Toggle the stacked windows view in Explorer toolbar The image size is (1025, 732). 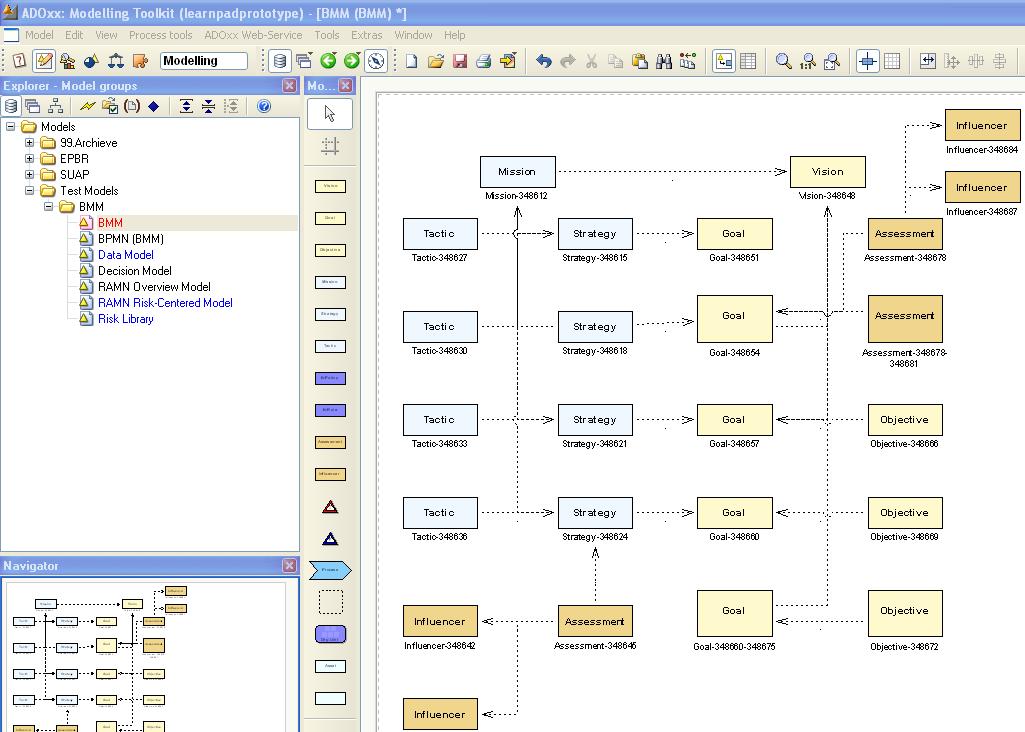33,106
